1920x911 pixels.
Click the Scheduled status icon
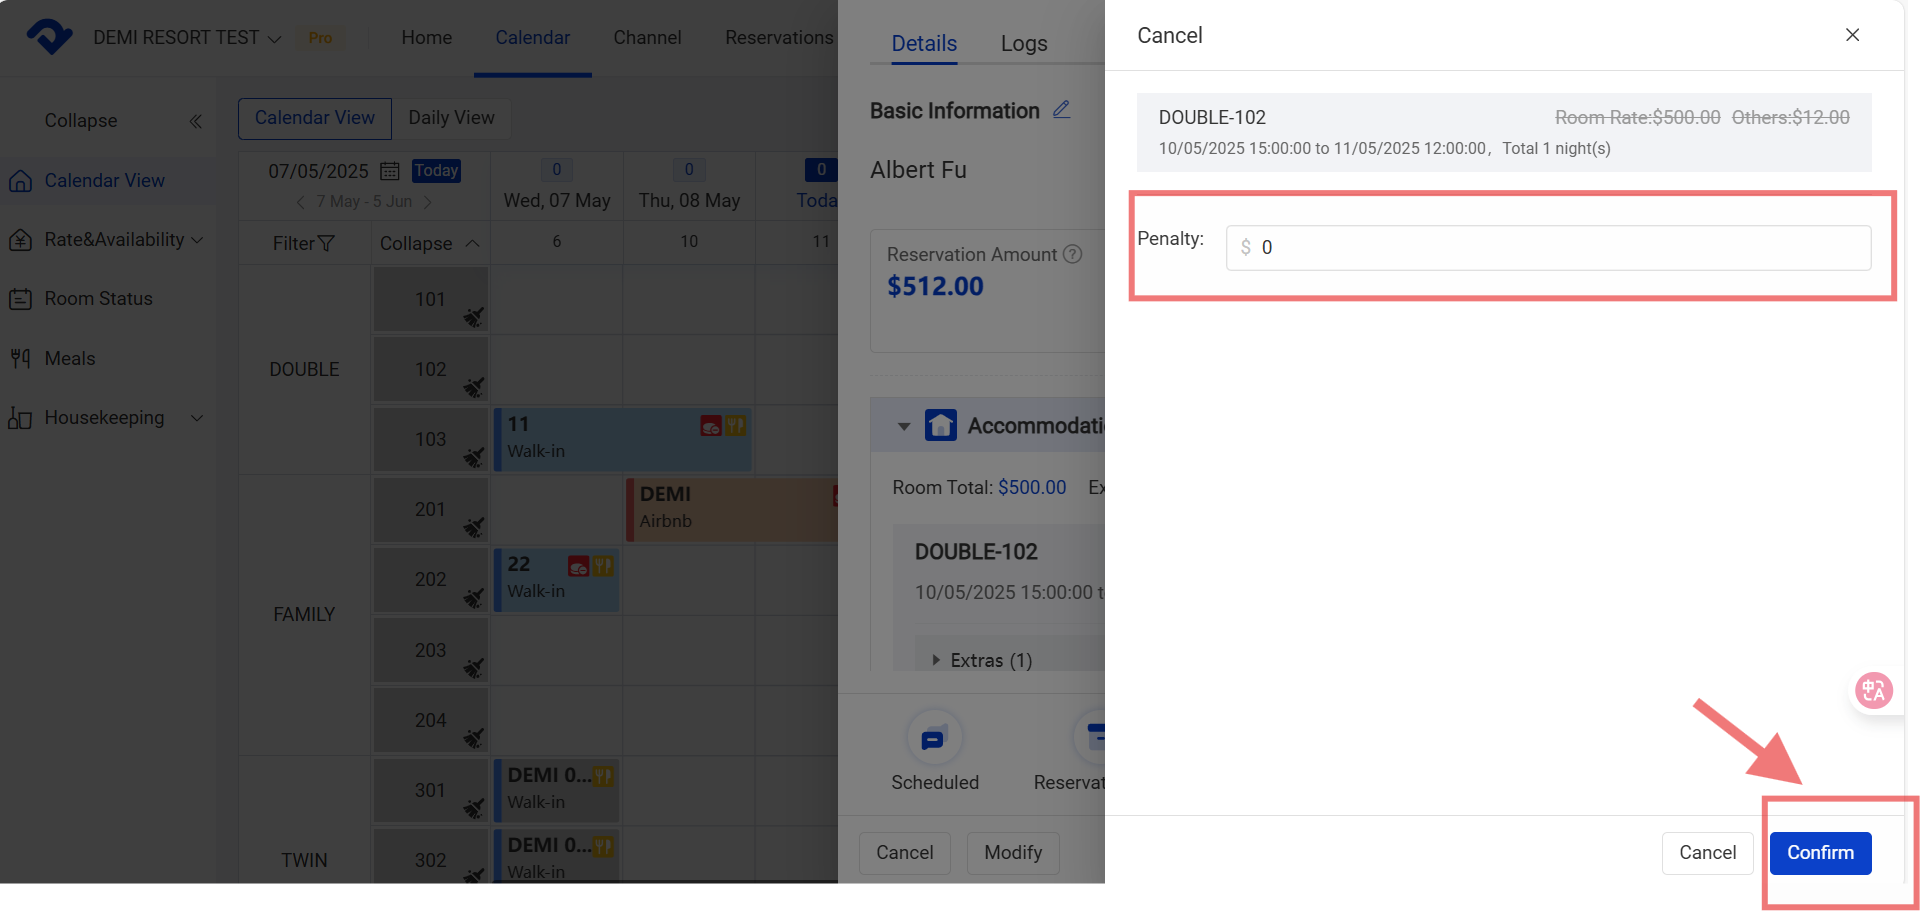[933, 739]
